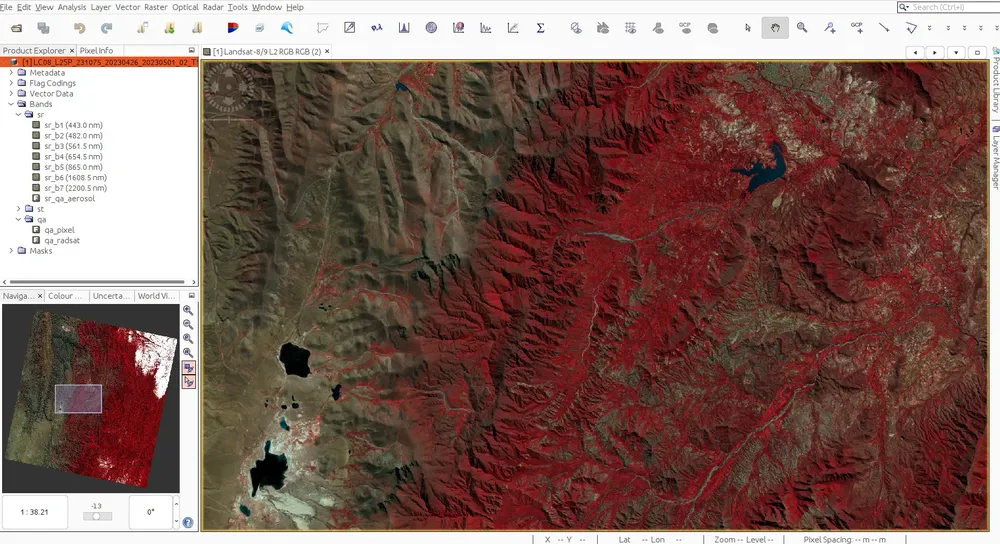Click the Undo arrow icon
Screen dimensions: 1000x544
(x=80, y=28)
